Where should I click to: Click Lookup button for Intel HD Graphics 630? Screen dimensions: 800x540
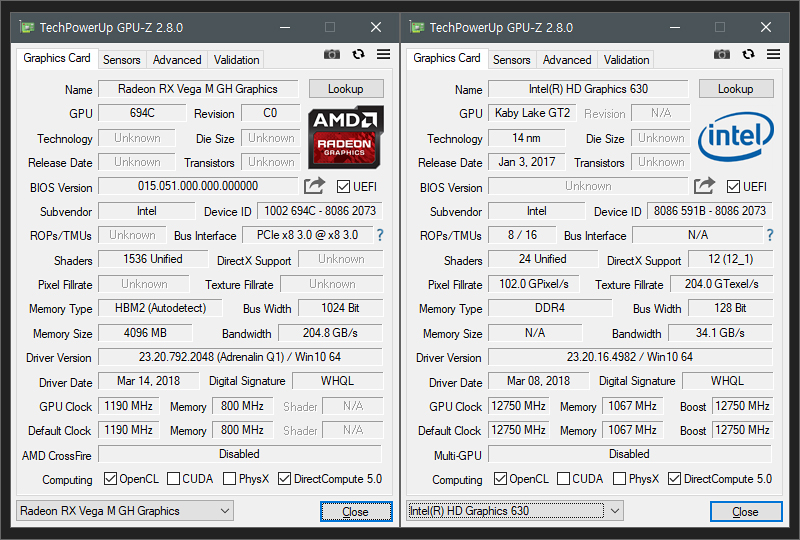[736, 89]
